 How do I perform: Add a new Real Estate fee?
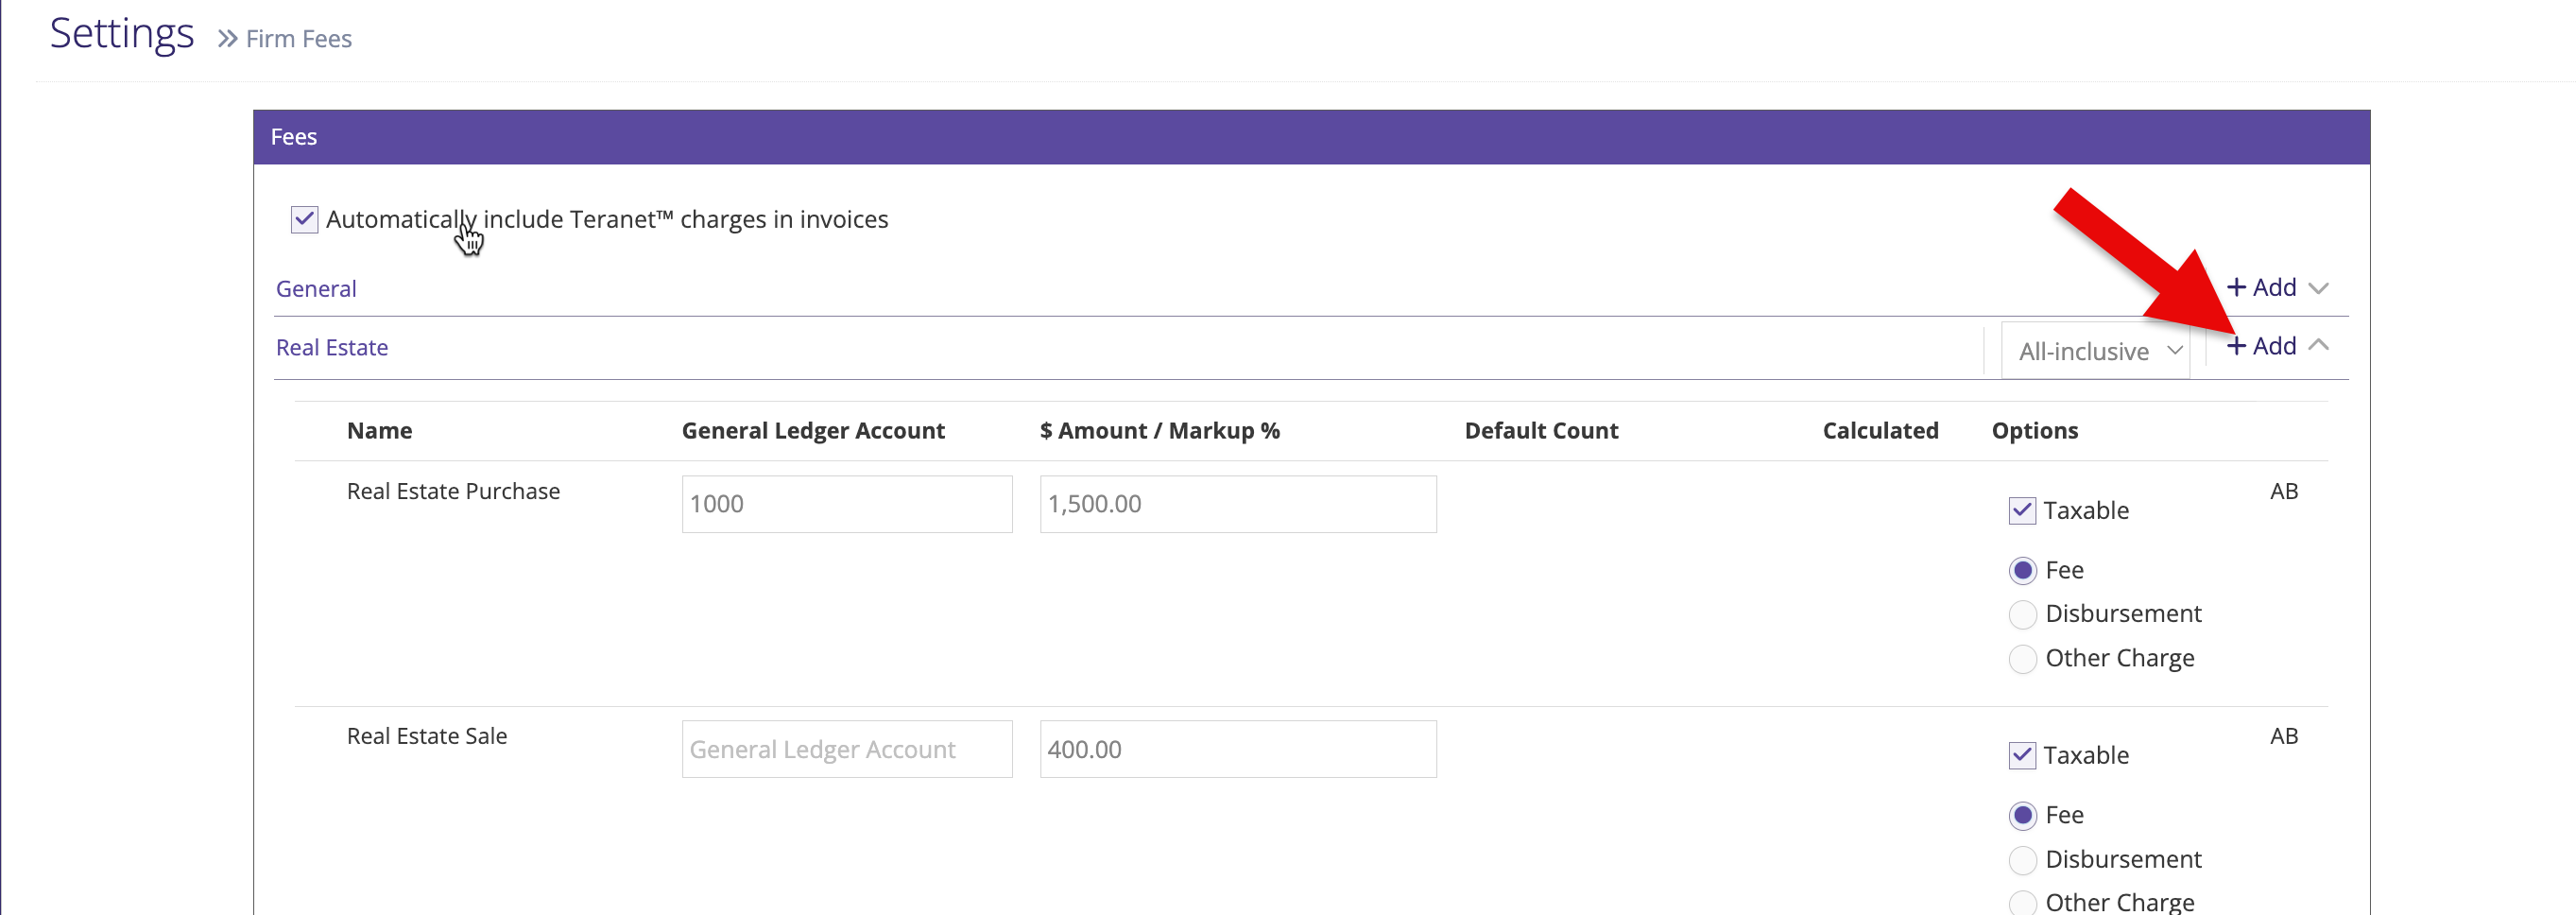(x=2261, y=346)
